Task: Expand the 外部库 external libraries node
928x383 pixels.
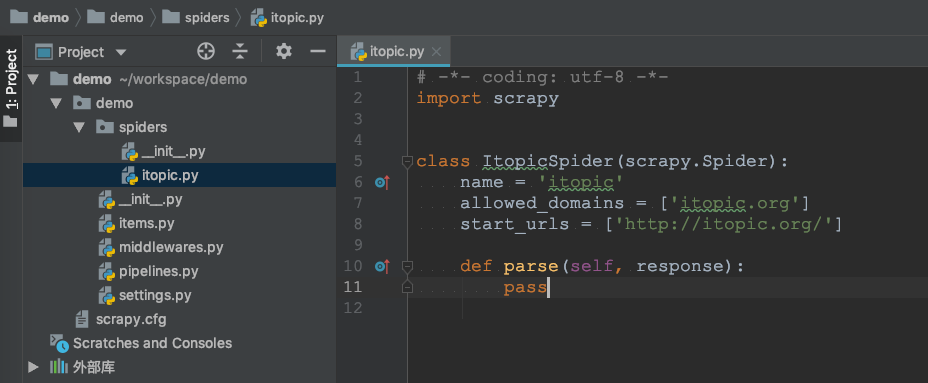Action: pyautogui.click(x=33, y=367)
